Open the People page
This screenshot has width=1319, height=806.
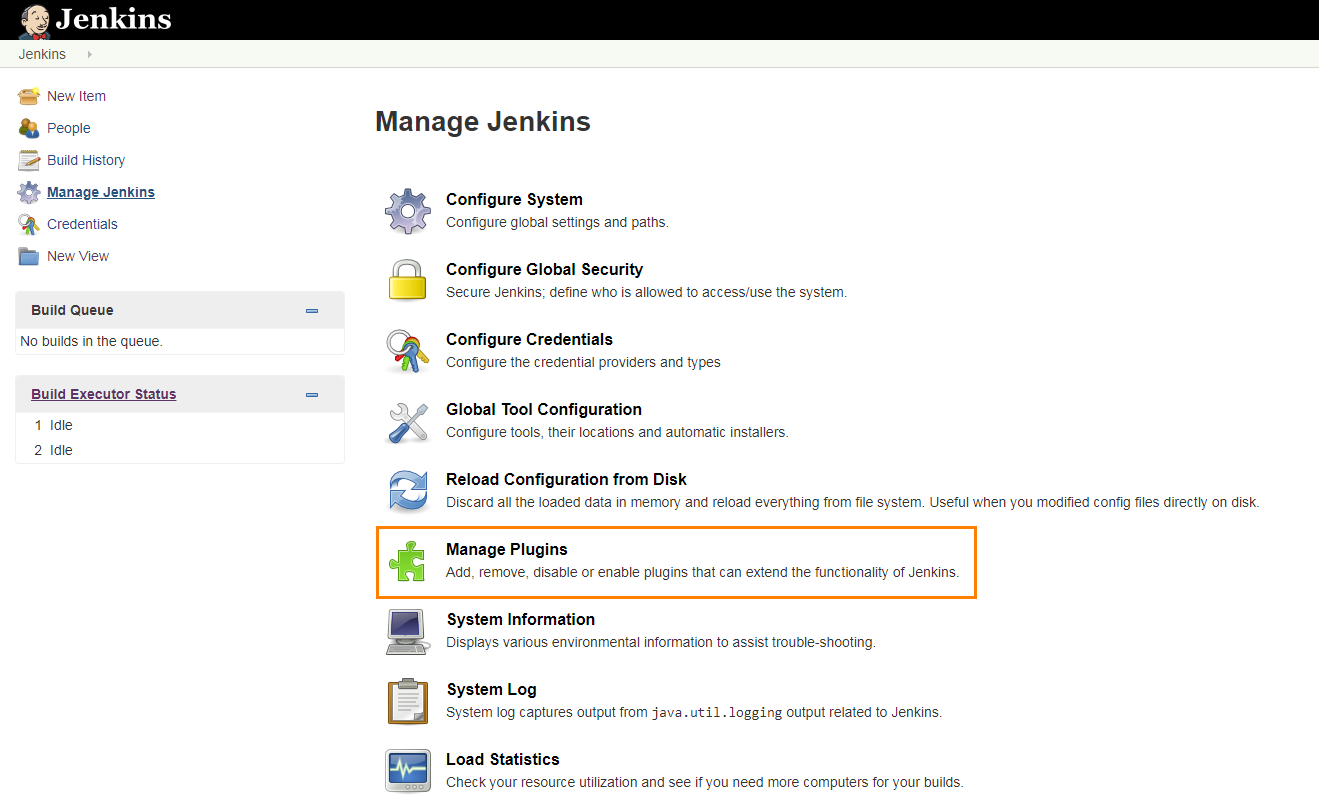tap(67, 128)
